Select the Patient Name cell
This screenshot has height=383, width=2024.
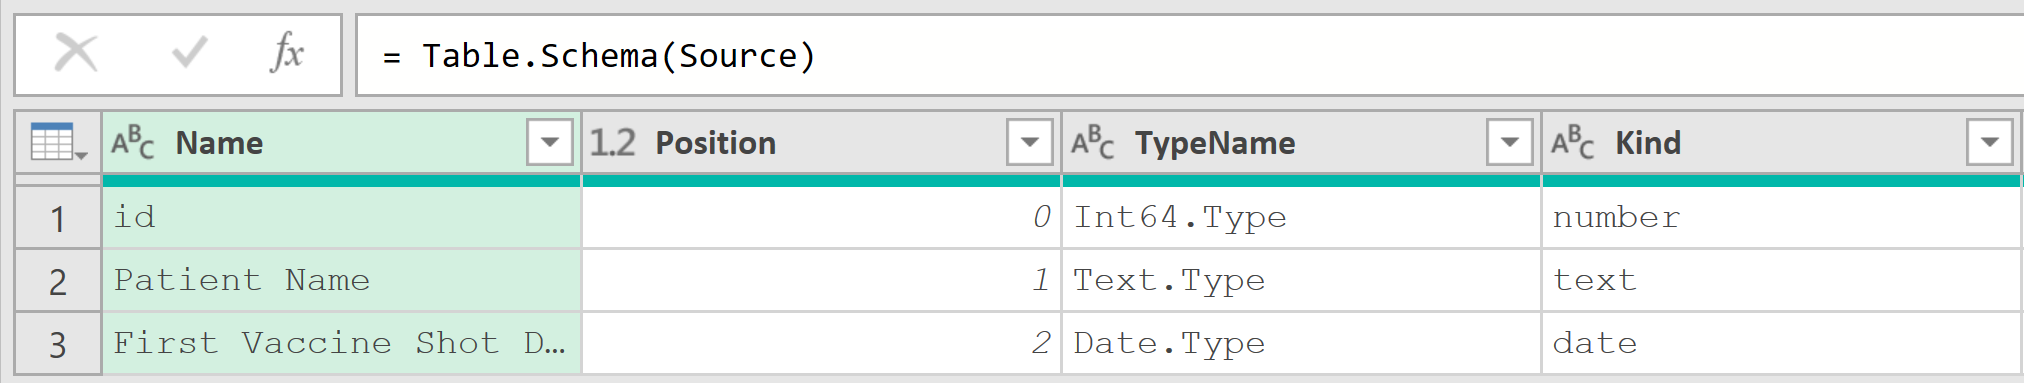(341, 280)
